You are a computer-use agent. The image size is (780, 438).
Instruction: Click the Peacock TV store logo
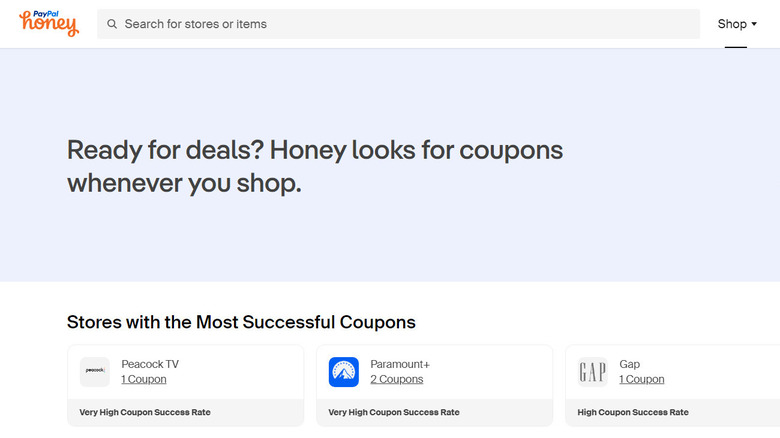(x=95, y=372)
